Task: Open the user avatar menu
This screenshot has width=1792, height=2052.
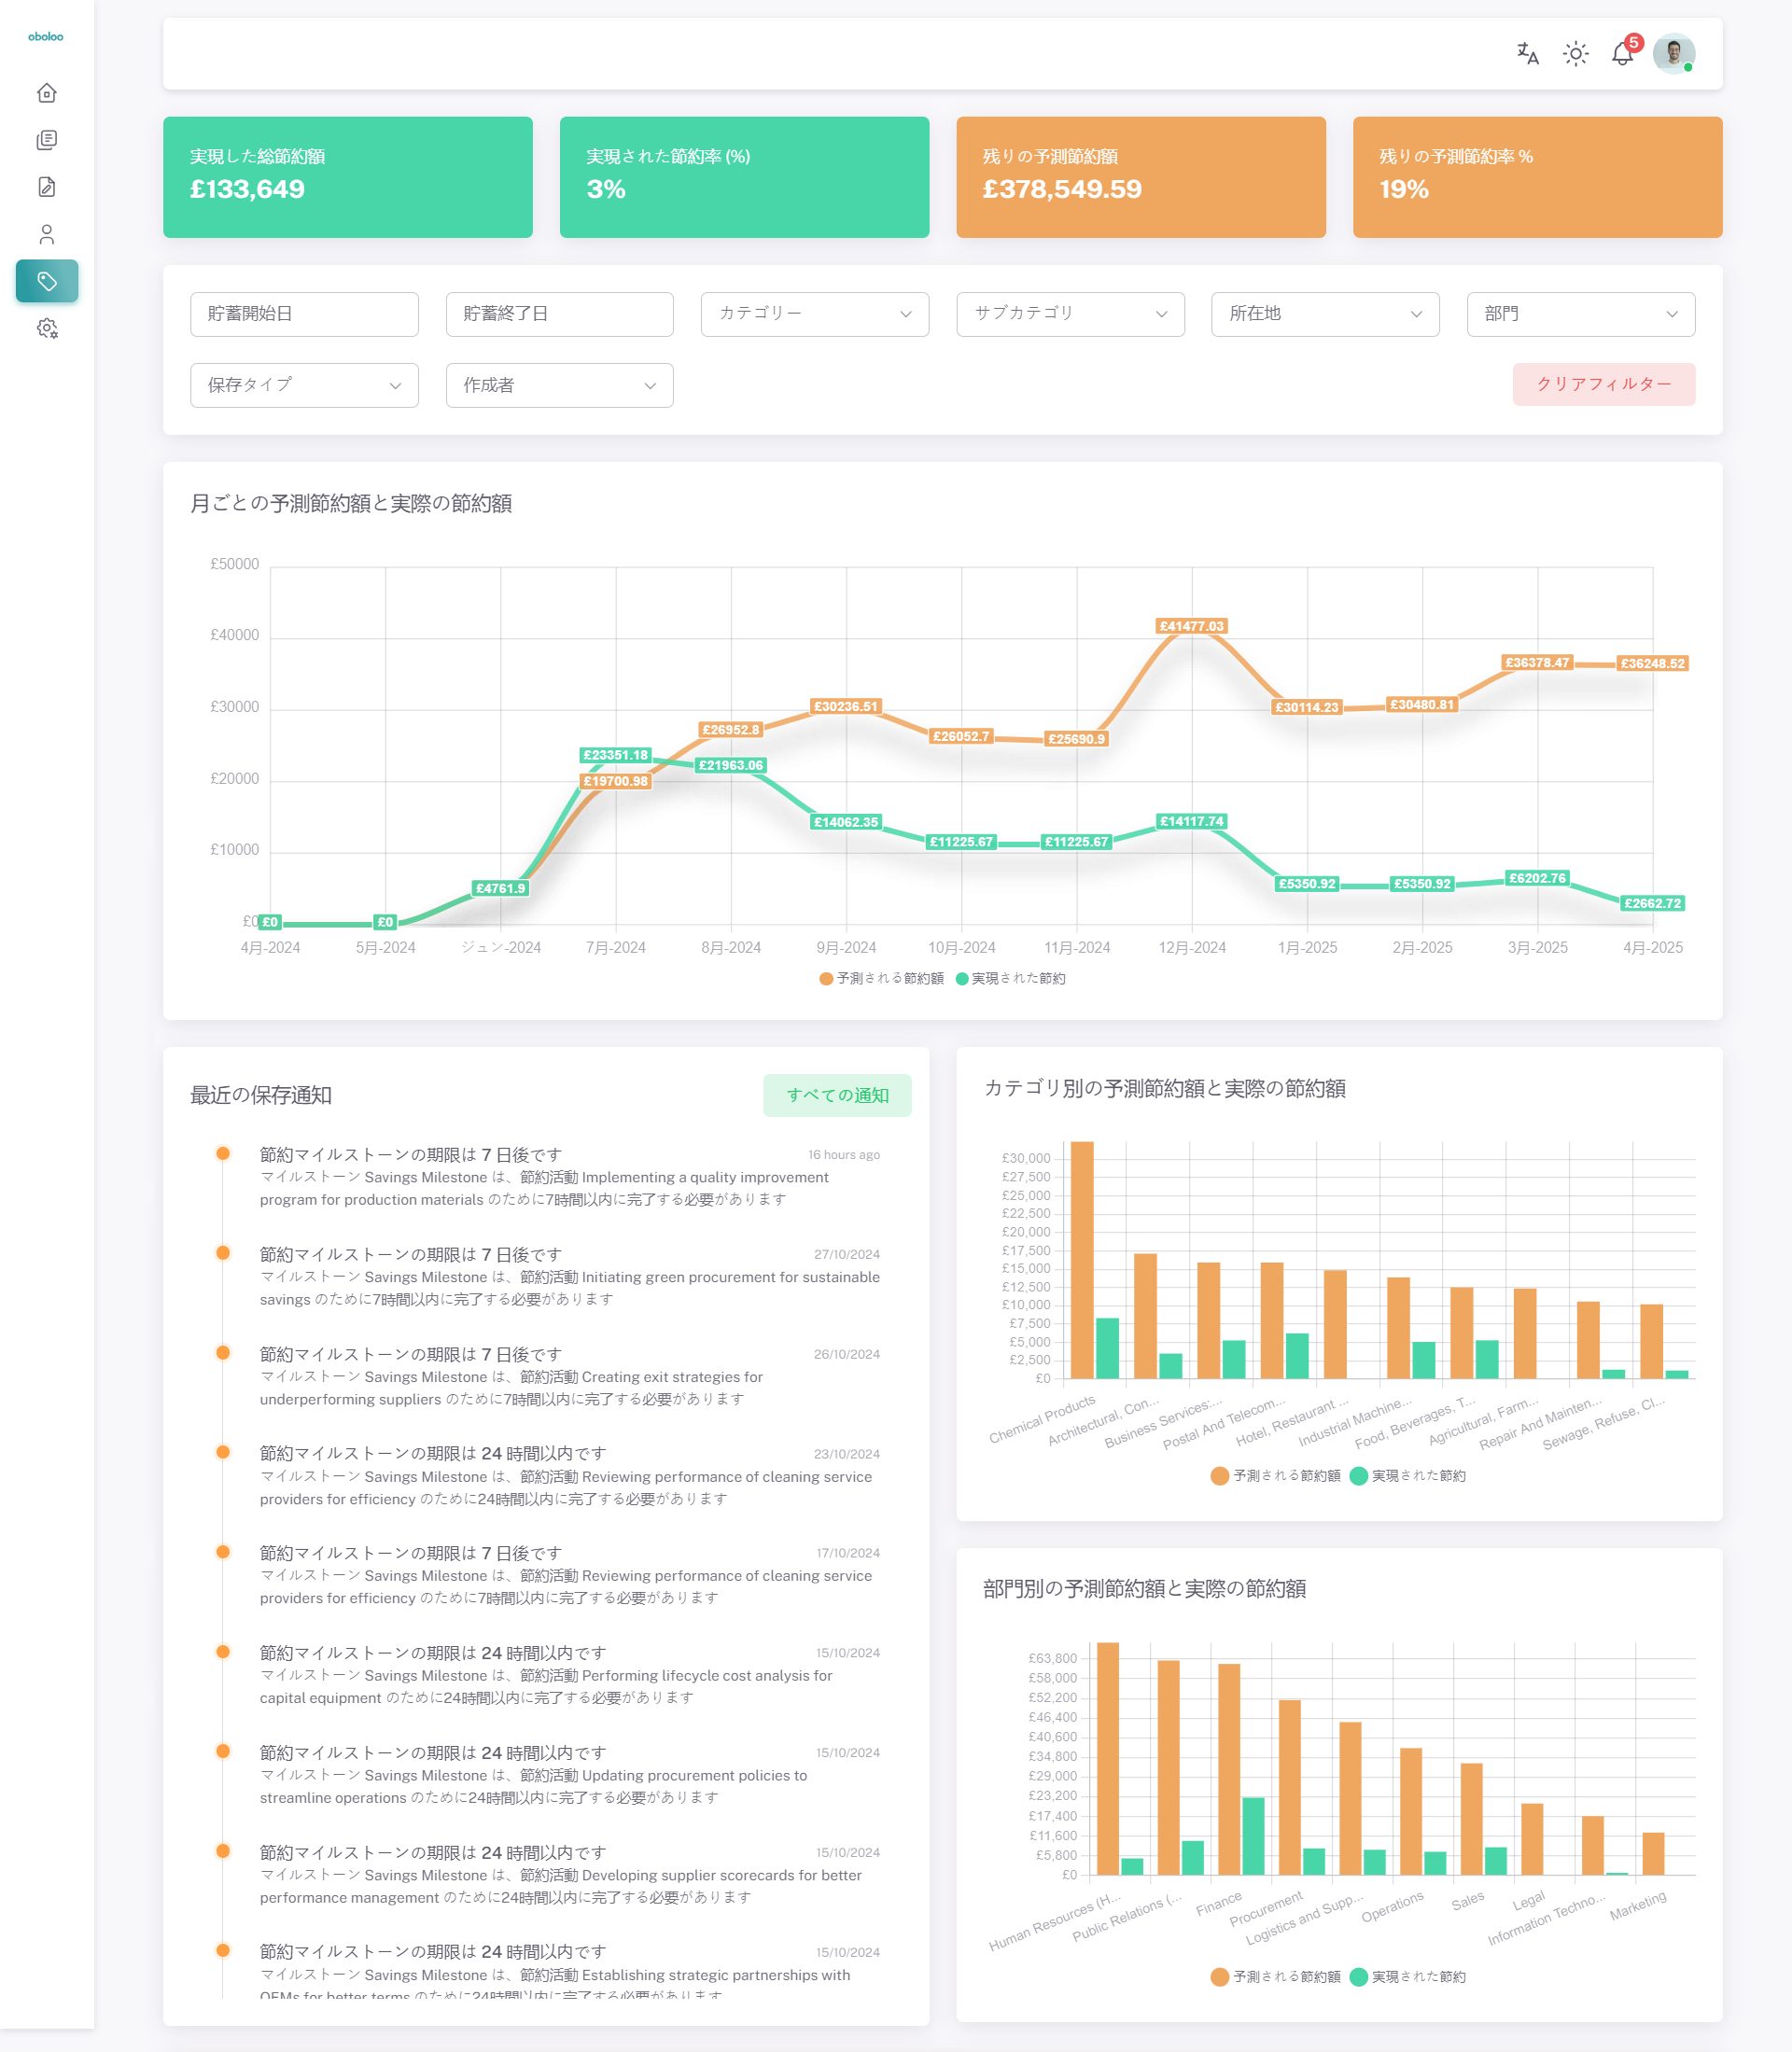Action: [x=1673, y=54]
